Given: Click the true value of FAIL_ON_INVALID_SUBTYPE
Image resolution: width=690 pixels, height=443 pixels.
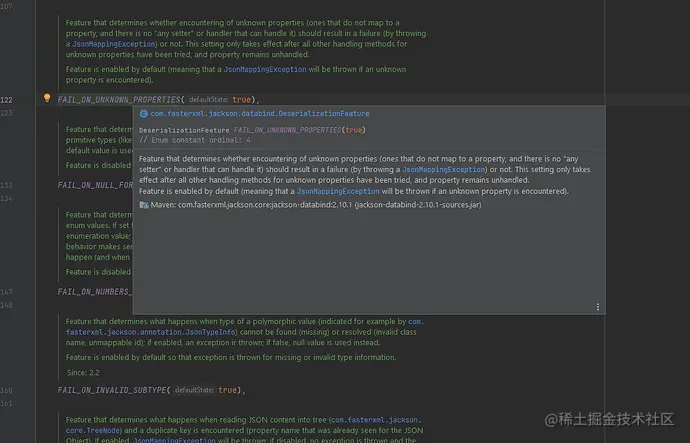Looking at the screenshot, I should coord(228,390).
